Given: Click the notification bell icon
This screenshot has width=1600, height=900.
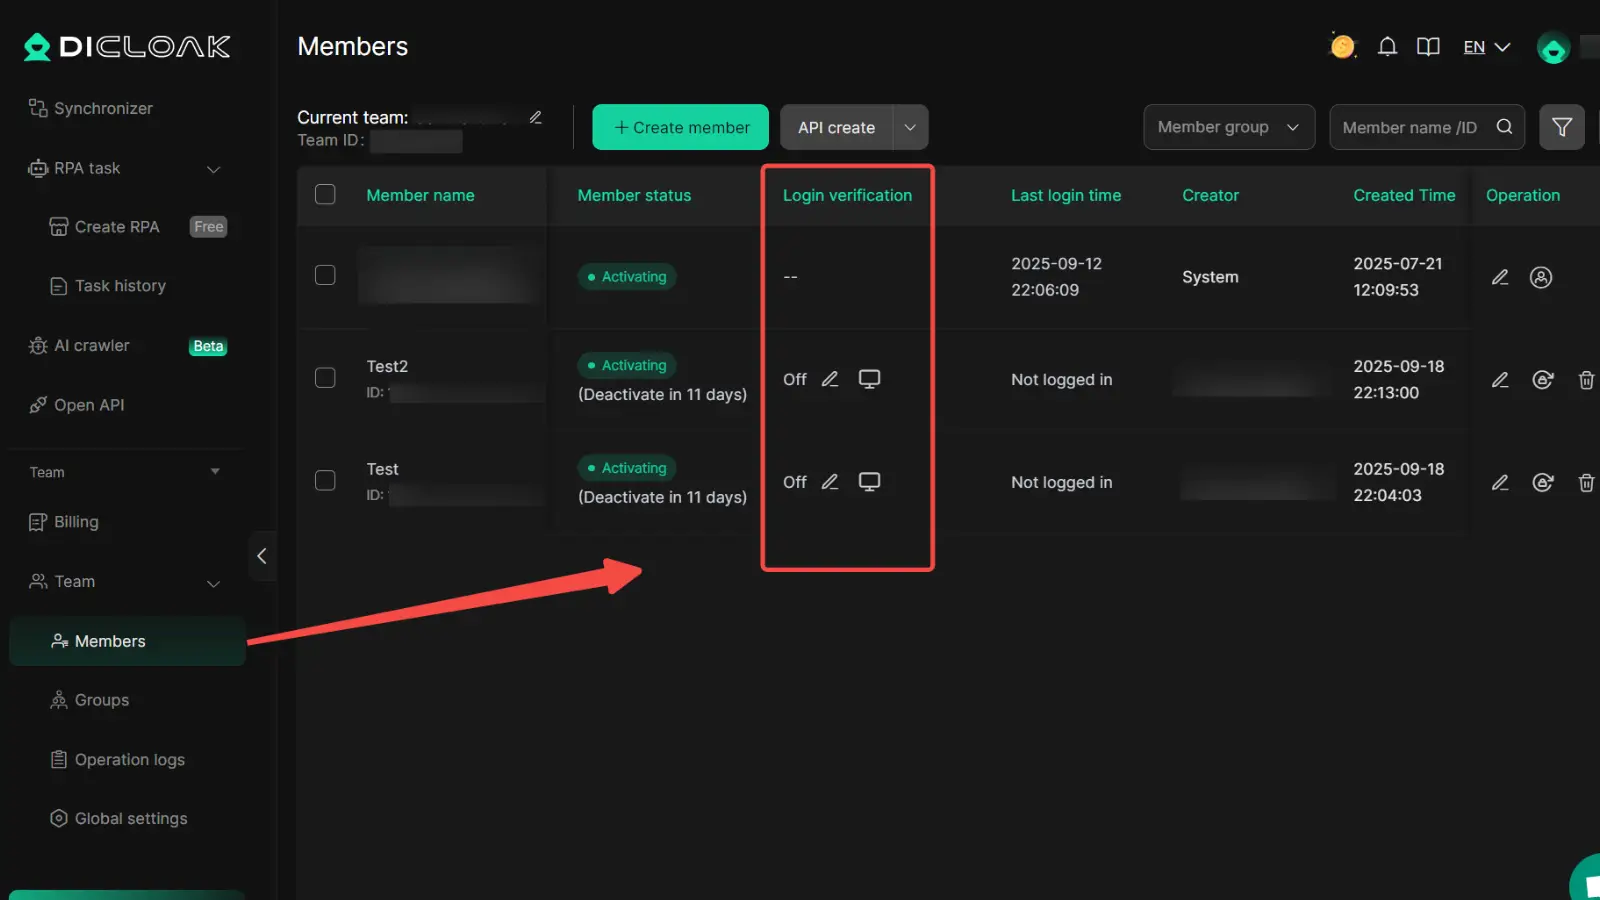Looking at the screenshot, I should 1387,47.
